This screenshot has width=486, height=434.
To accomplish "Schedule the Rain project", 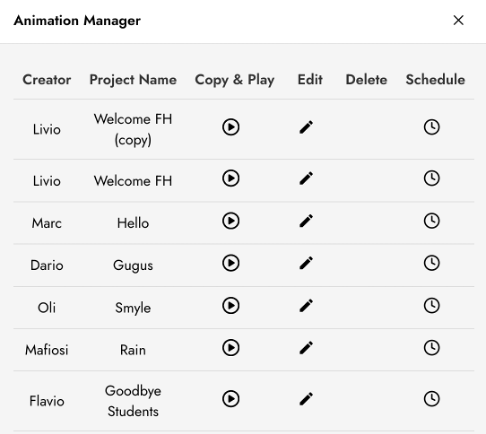I will coord(432,348).
